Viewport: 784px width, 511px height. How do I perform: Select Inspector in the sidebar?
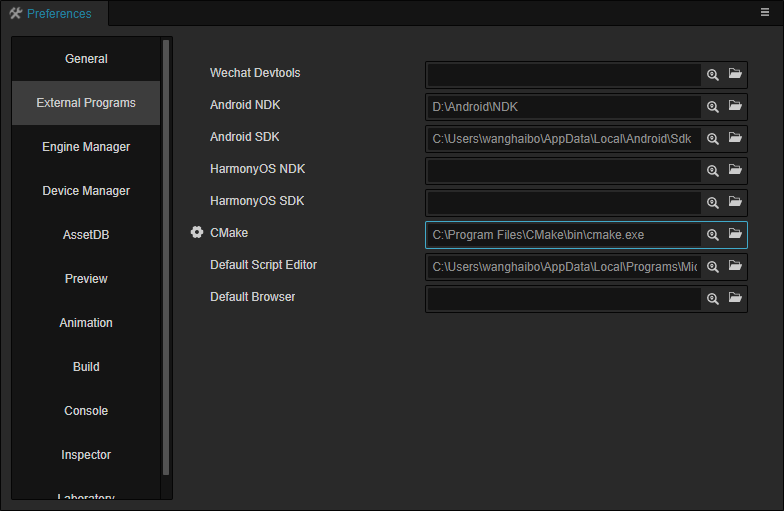(x=86, y=455)
